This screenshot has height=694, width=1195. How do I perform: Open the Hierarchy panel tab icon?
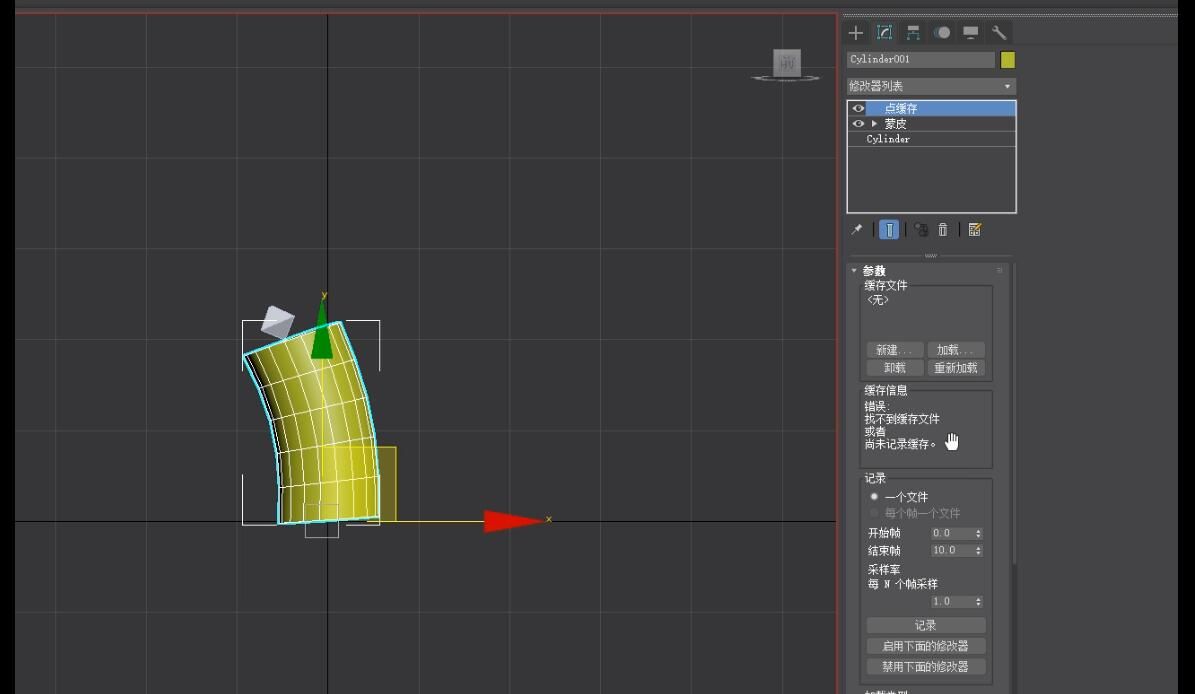[x=913, y=33]
